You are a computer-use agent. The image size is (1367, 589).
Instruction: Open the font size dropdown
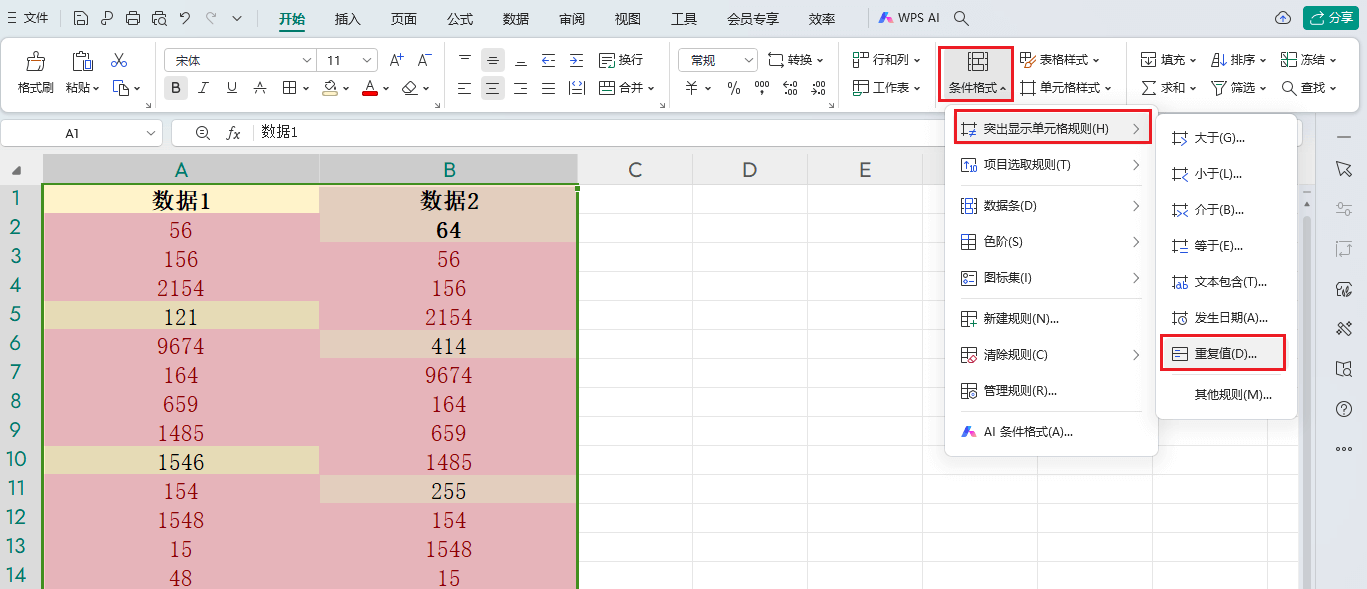click(366, 59)
